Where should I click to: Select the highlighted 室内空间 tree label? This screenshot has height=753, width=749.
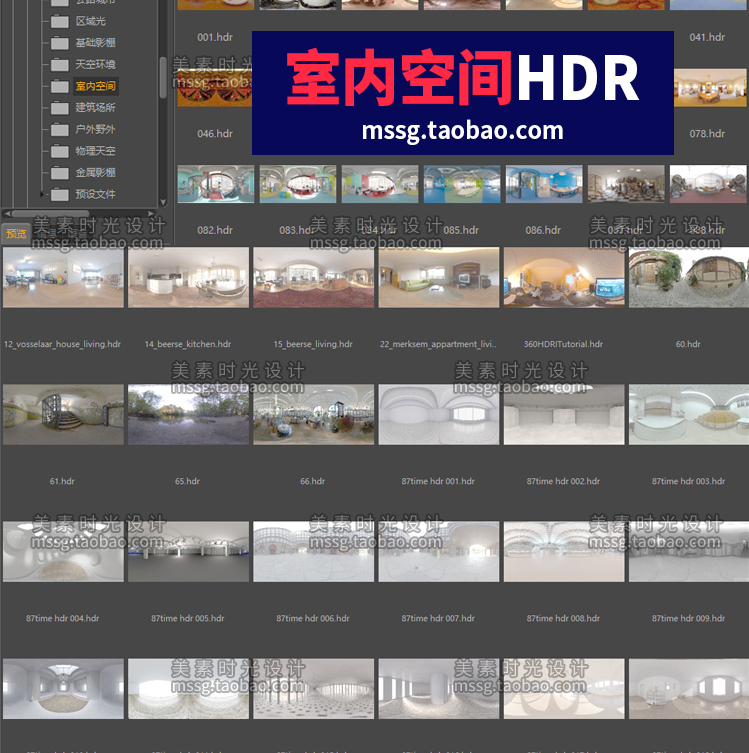pos(96,86)
